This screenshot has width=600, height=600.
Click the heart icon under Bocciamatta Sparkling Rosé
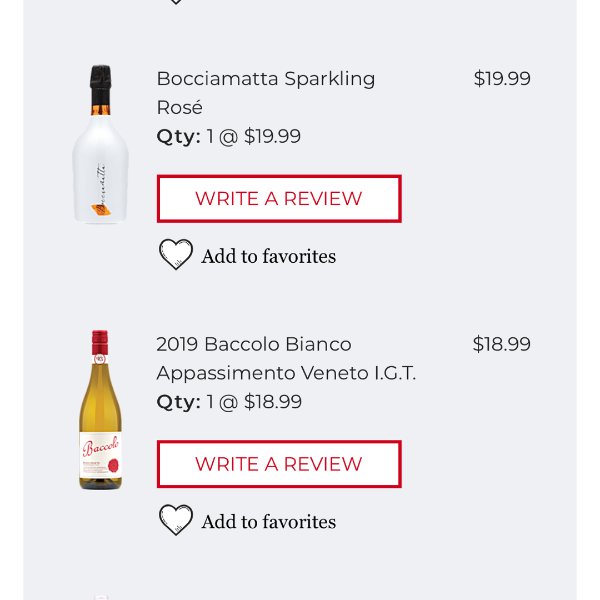click(x=176, y=254)
